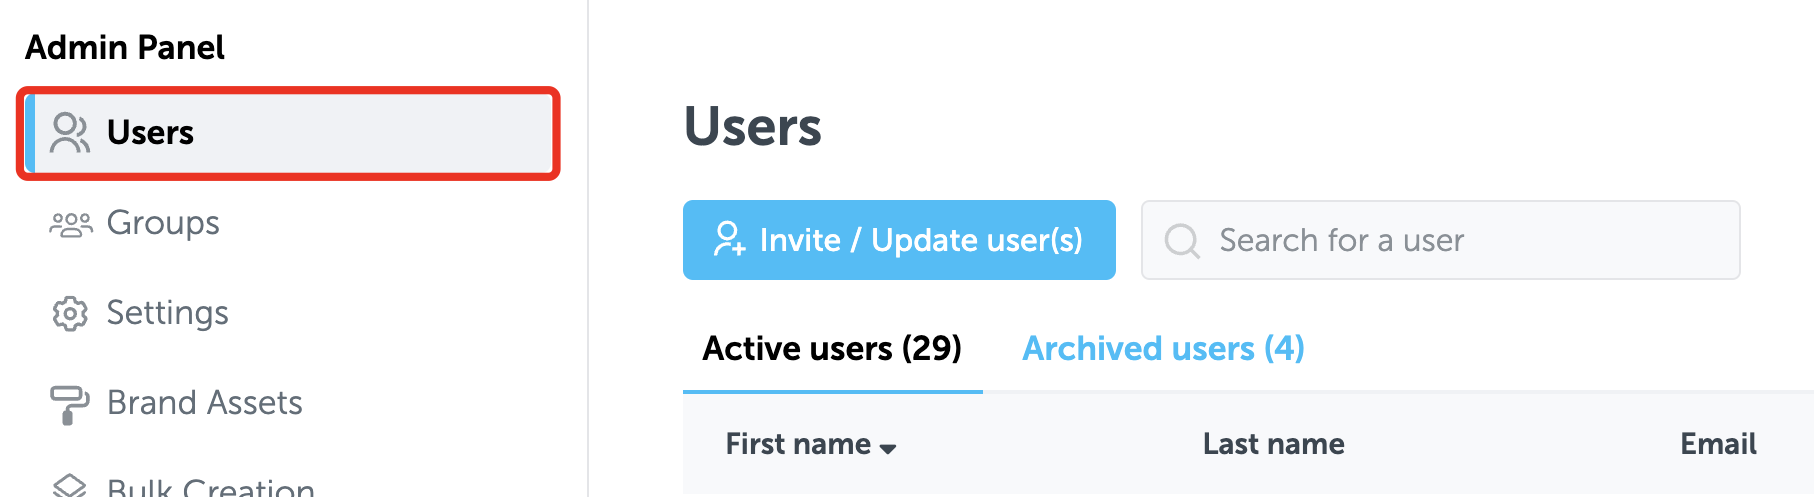This screenshot has width=1814, height=497.
Task: Select the Active users (29) tab
Action: coord(832,348)
